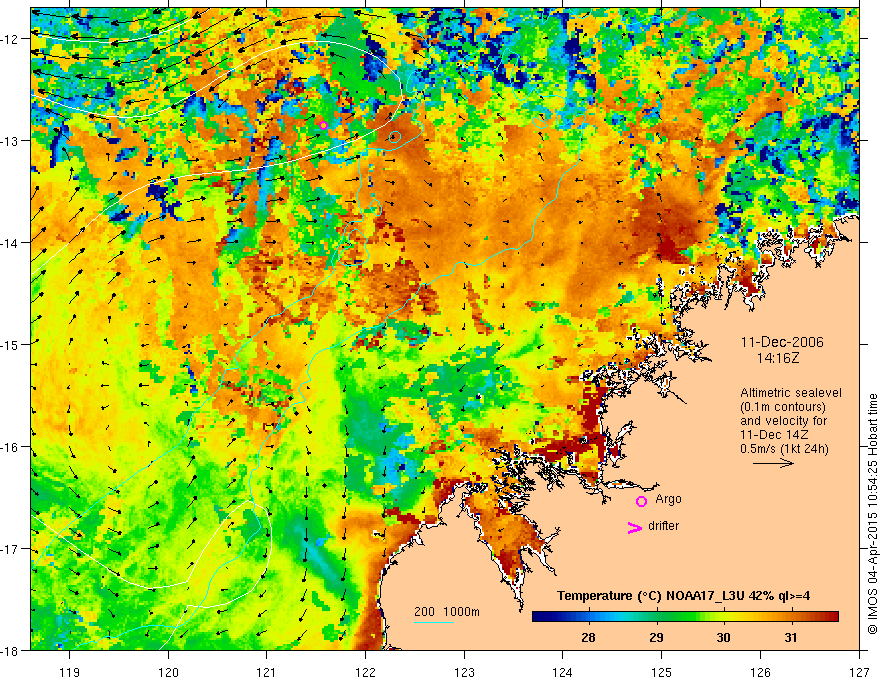Click the '30' value on the color bar
Image resolution: width=880 pixels, height=680 pixels.
tap(723, 637)
